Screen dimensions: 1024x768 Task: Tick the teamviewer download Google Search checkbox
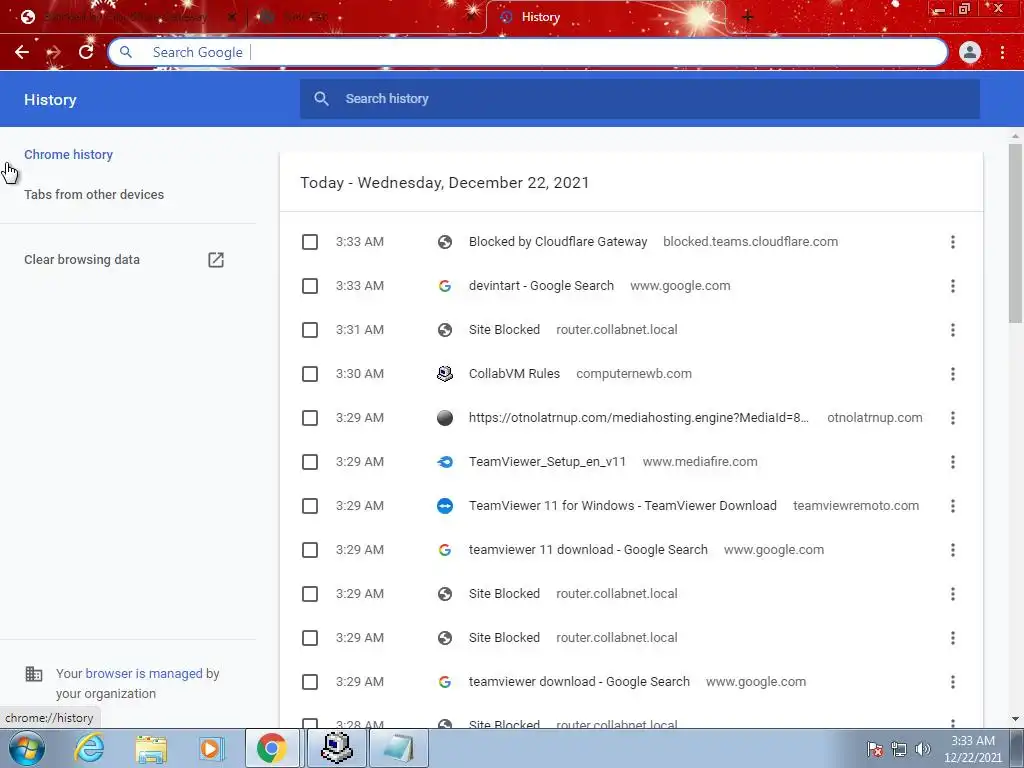pos(310,682)
